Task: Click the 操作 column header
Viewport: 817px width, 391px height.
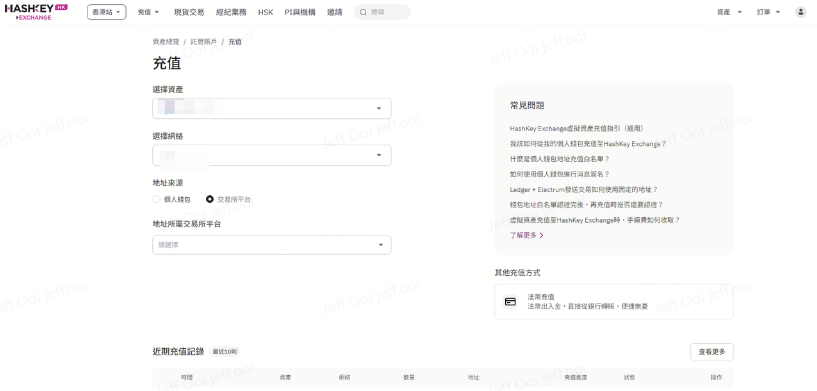Action: [x=716, y=377]
